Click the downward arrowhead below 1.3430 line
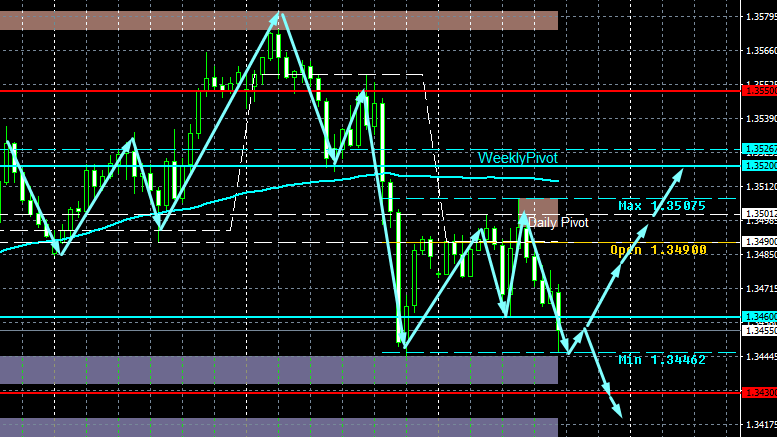The width and height of the screenshot is (777, 437). tap(616, 411)
